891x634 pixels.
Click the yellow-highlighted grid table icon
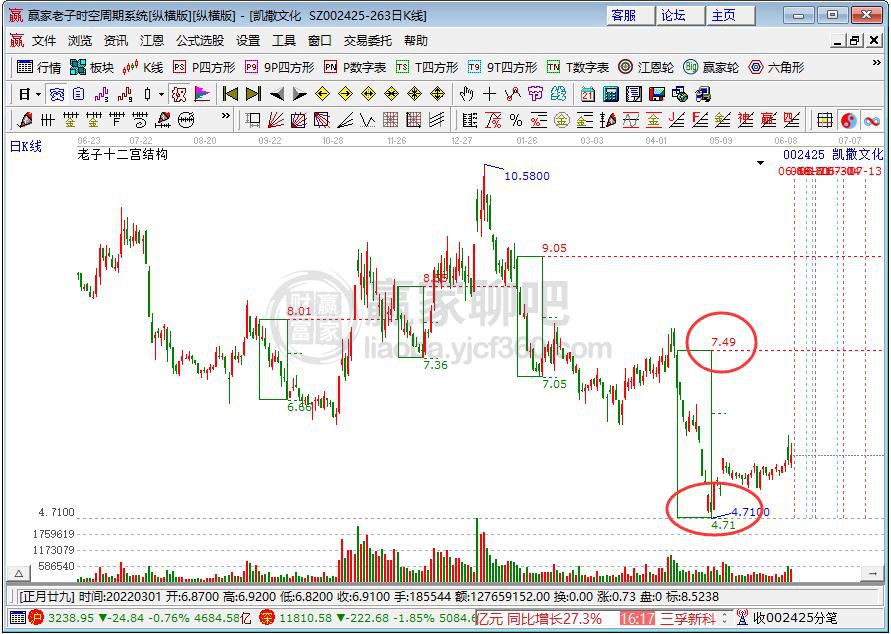pos(825,120)
